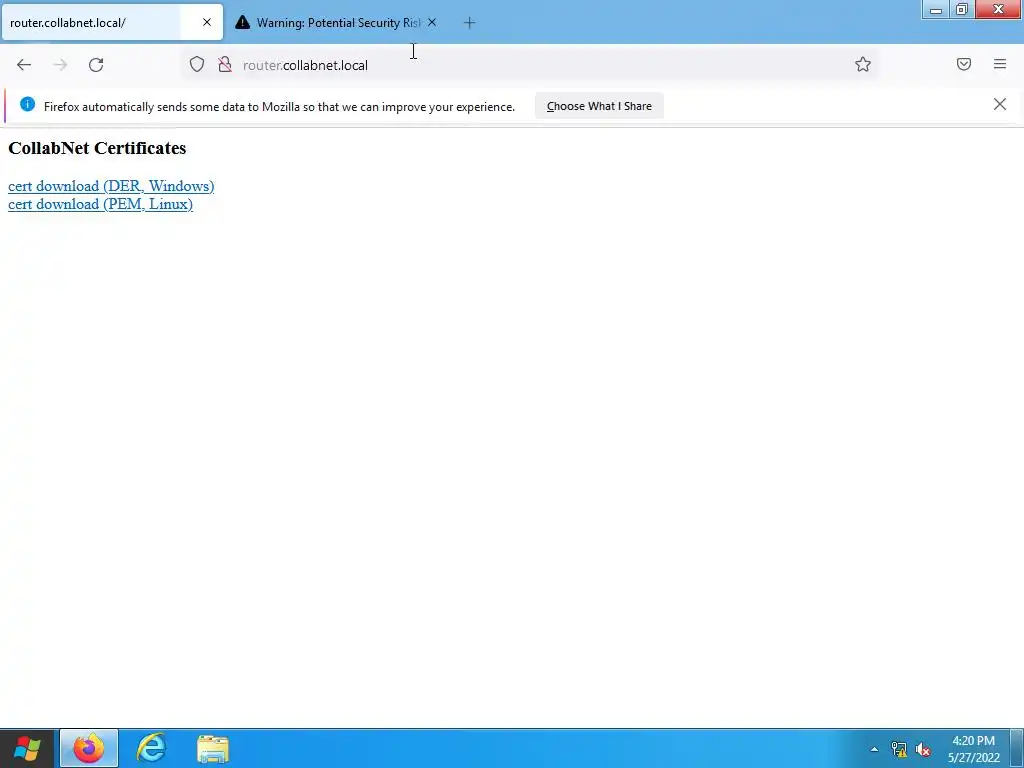Click the insecure connection padlock icon

click(x=225, y=64)
